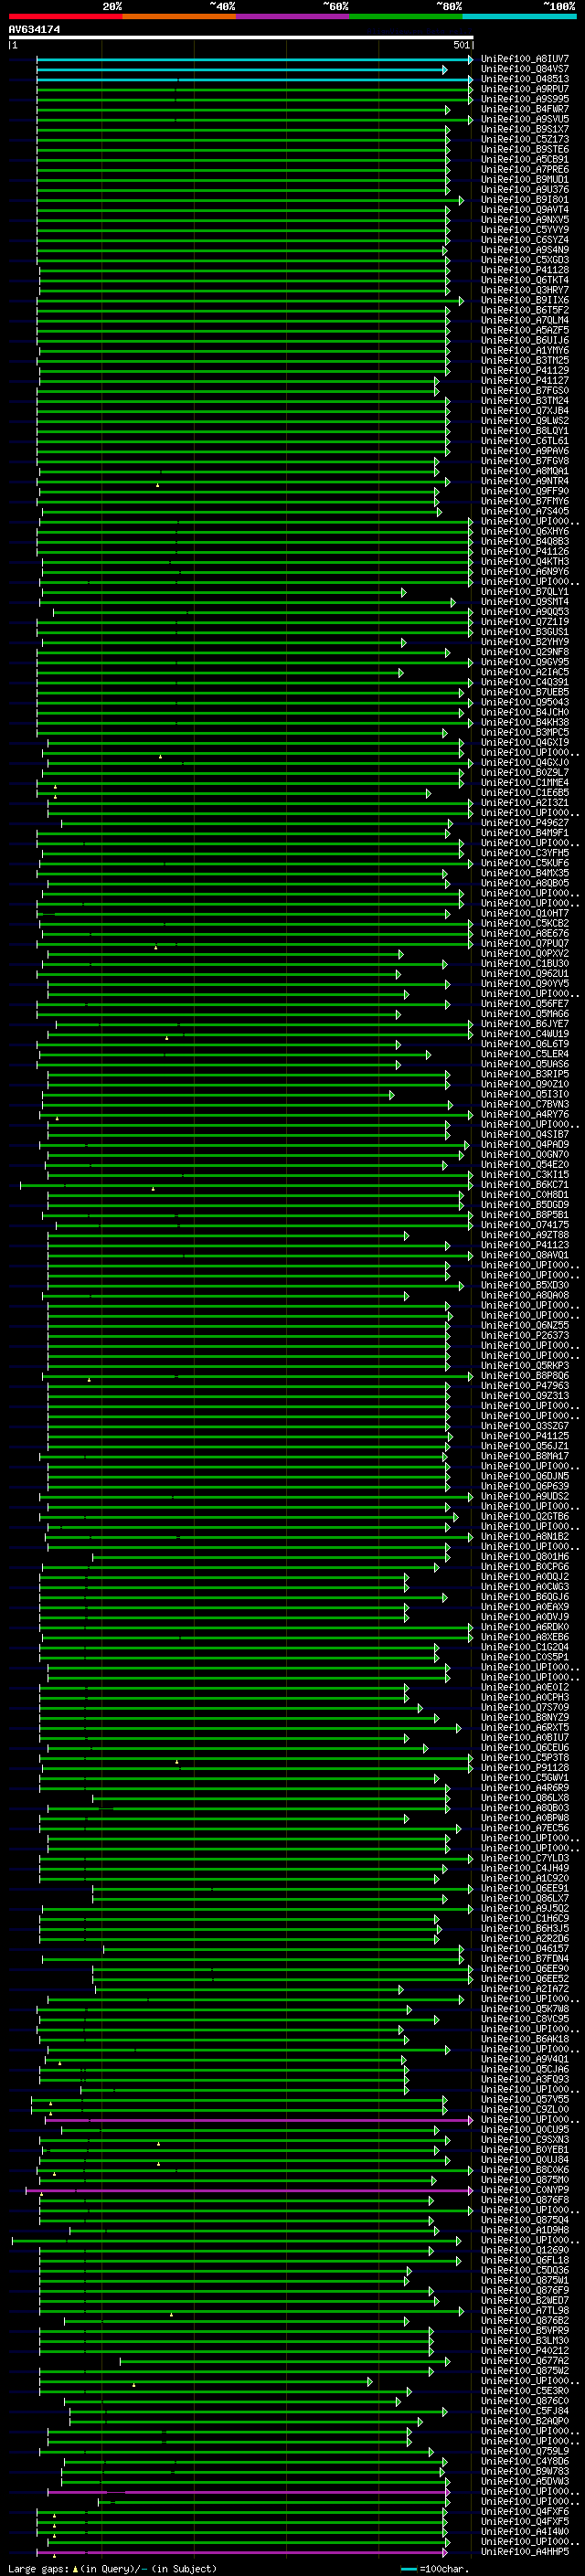
Task: Select hit UniRef100_P41128
Action: (x=524, y=270)
